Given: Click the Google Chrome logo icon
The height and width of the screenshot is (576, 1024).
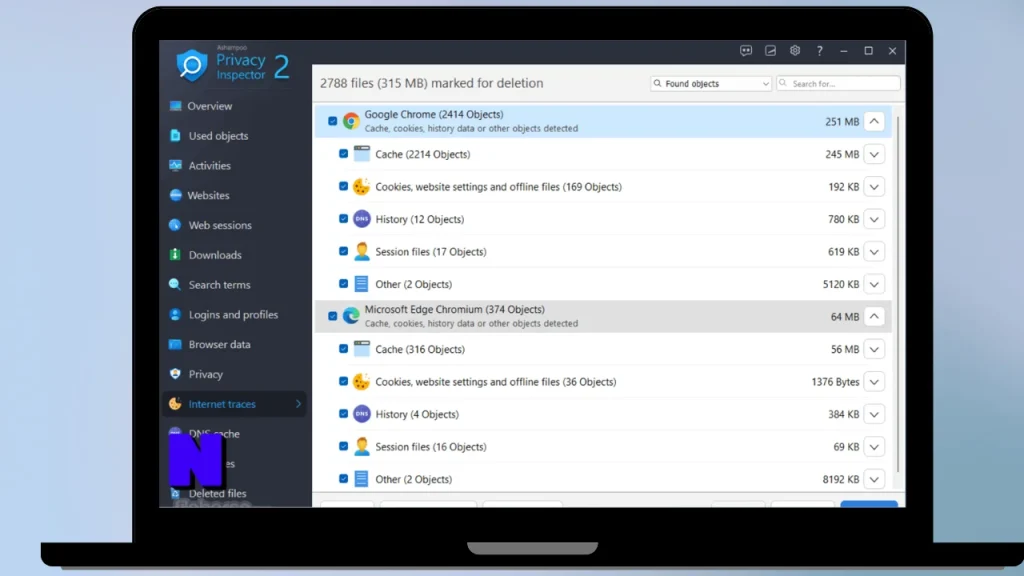Looking at the screenshot, I should tap(351, 121).
